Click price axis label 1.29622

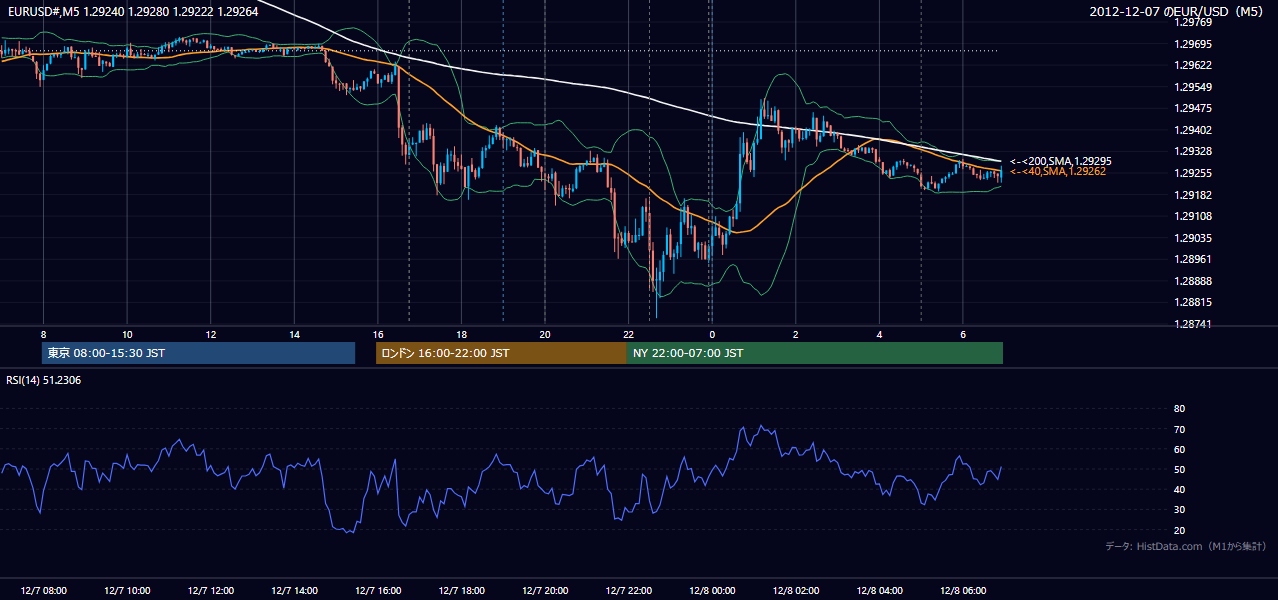point(1193,65)
